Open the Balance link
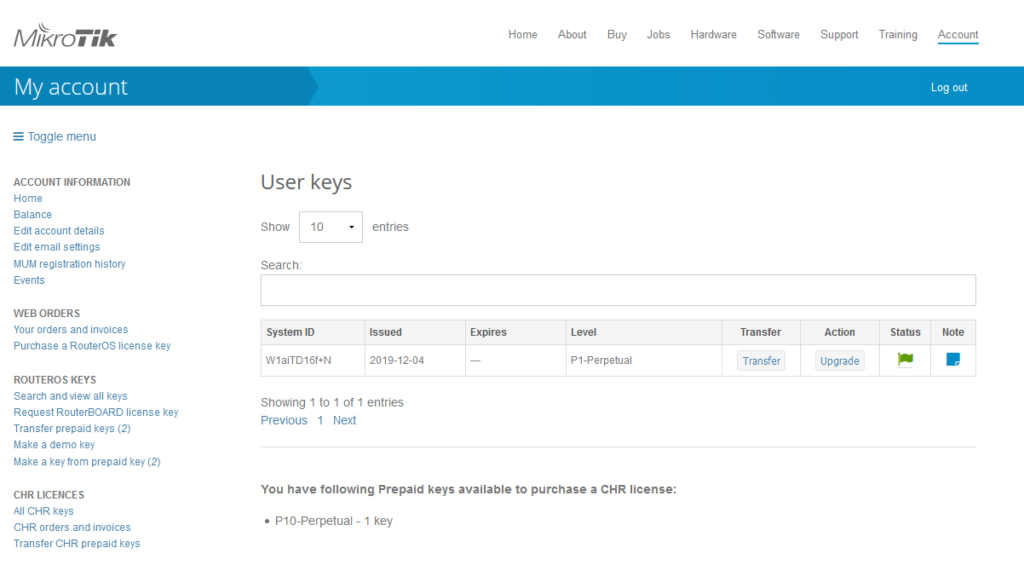 32,214
